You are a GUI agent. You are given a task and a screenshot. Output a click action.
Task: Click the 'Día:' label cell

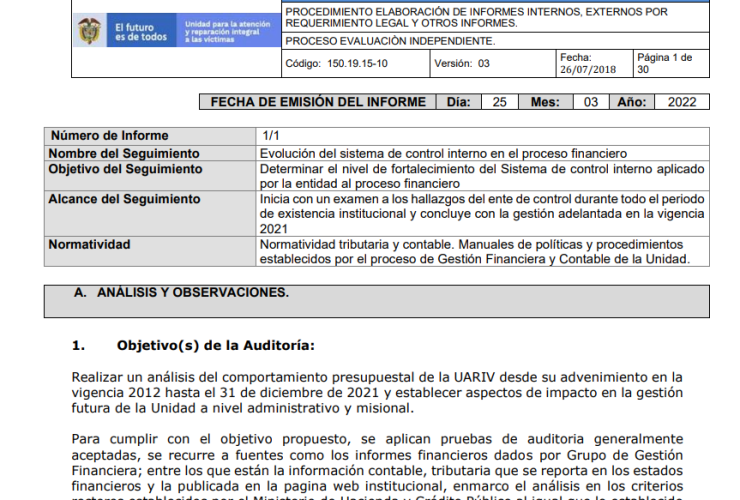point(458,102)
